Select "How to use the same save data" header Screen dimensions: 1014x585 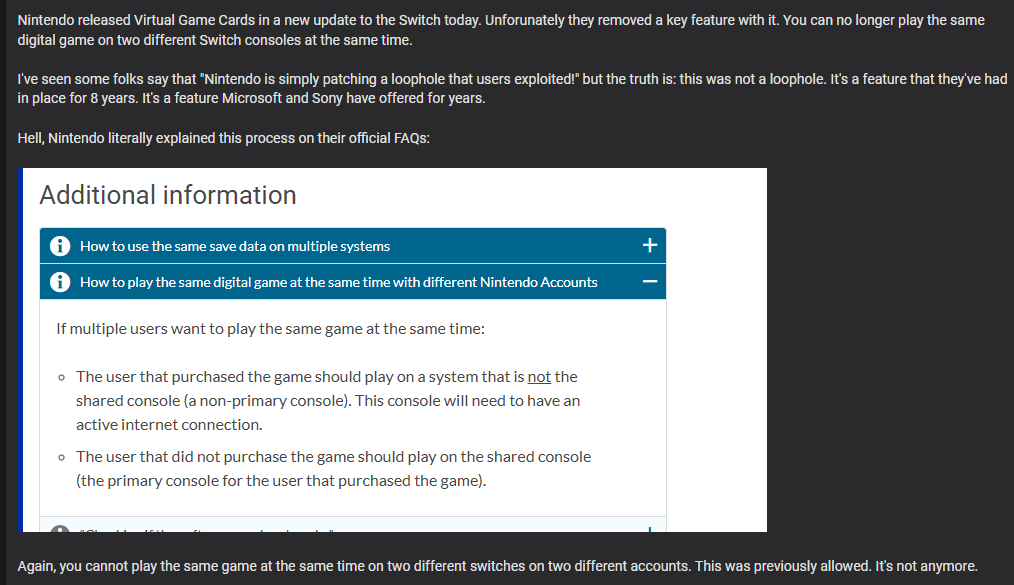(352, 246)
